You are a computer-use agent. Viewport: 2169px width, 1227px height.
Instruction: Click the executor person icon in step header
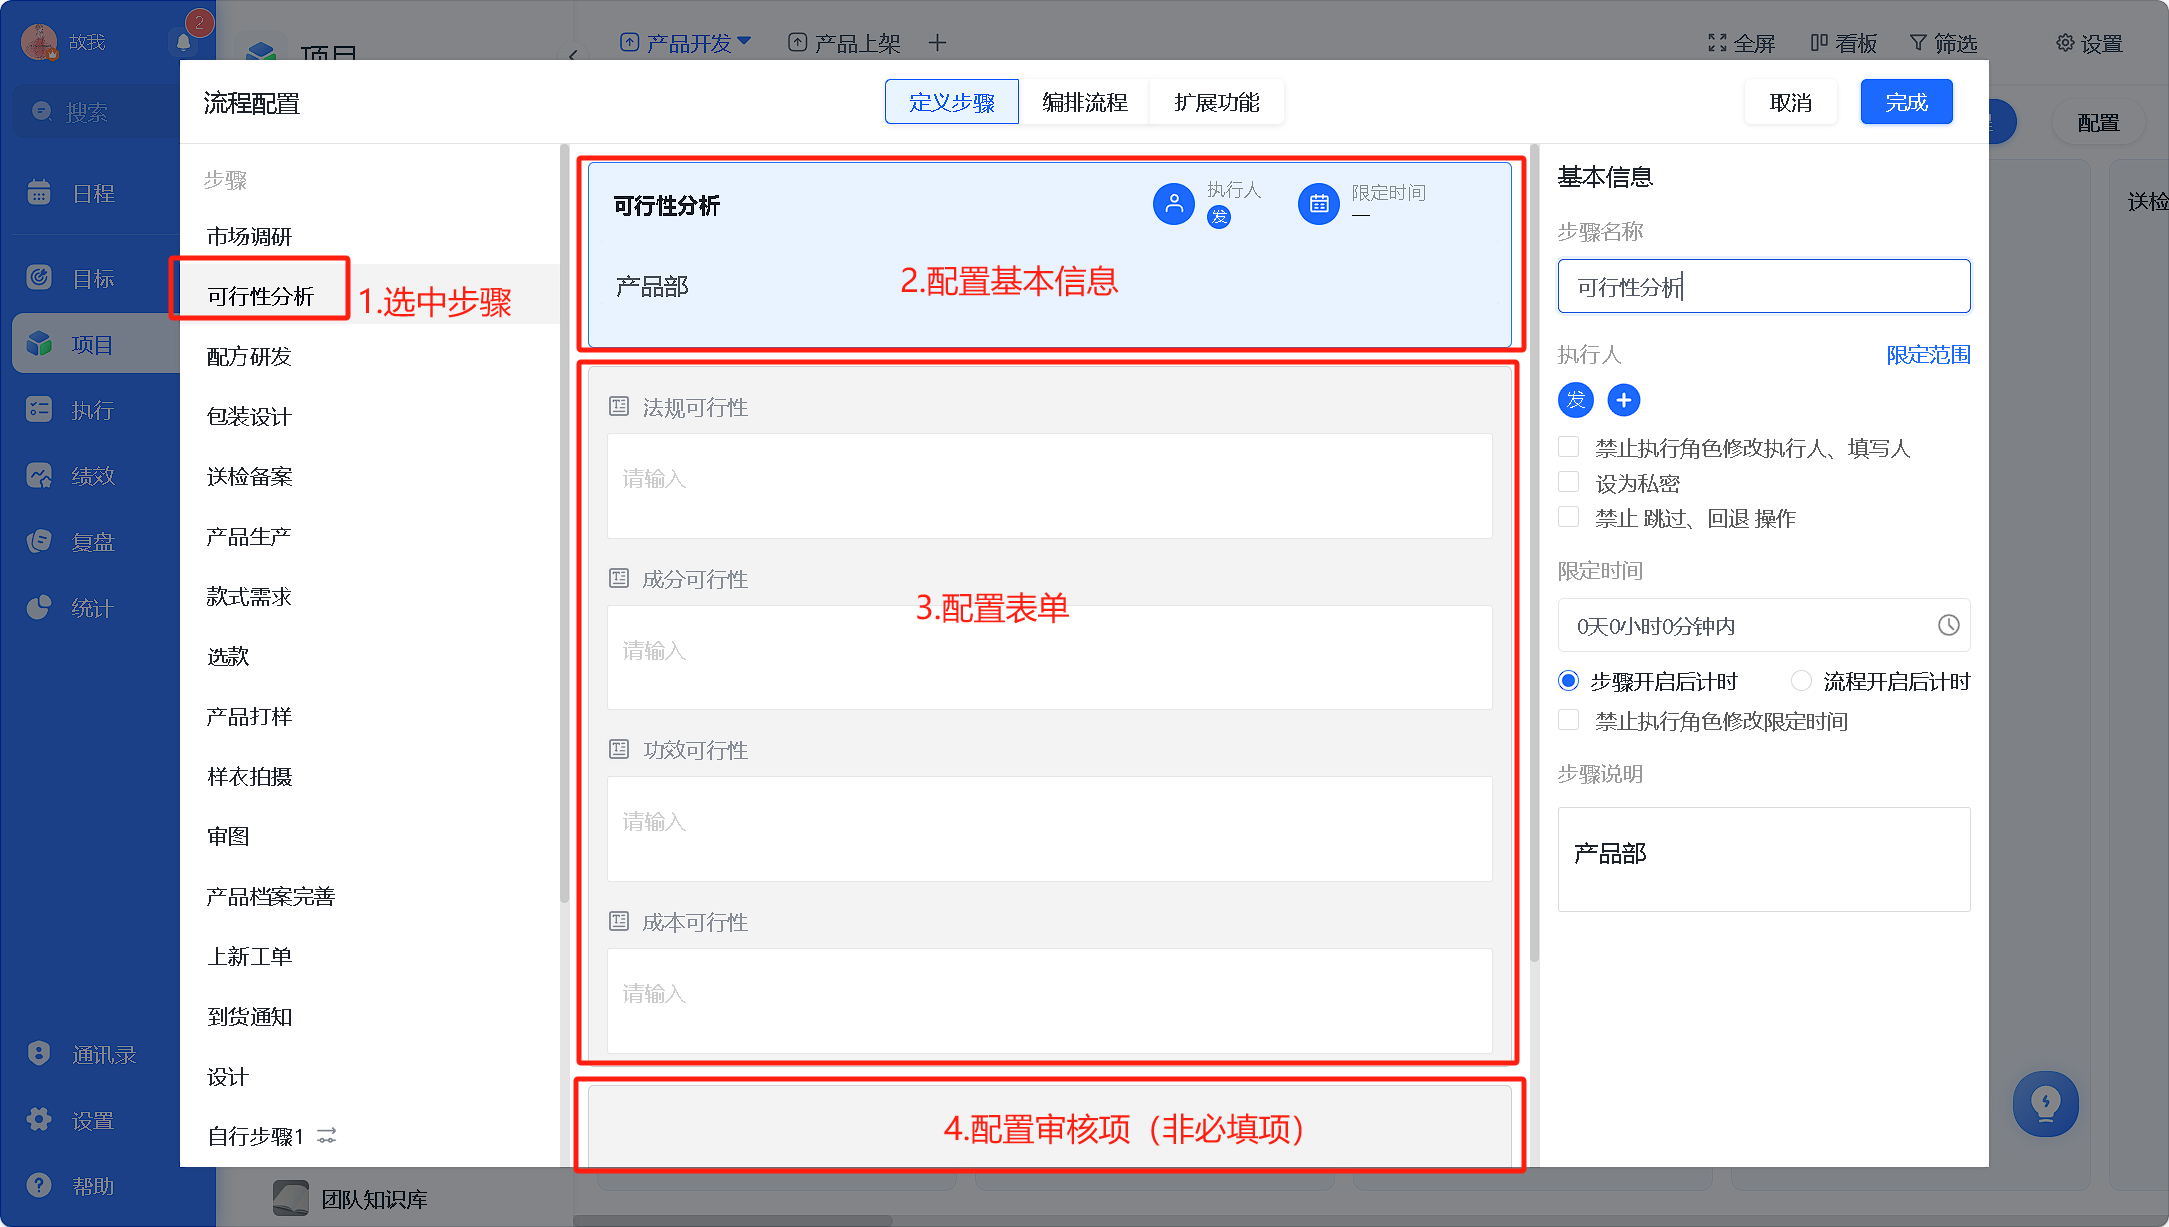(x=1174, y=204)
